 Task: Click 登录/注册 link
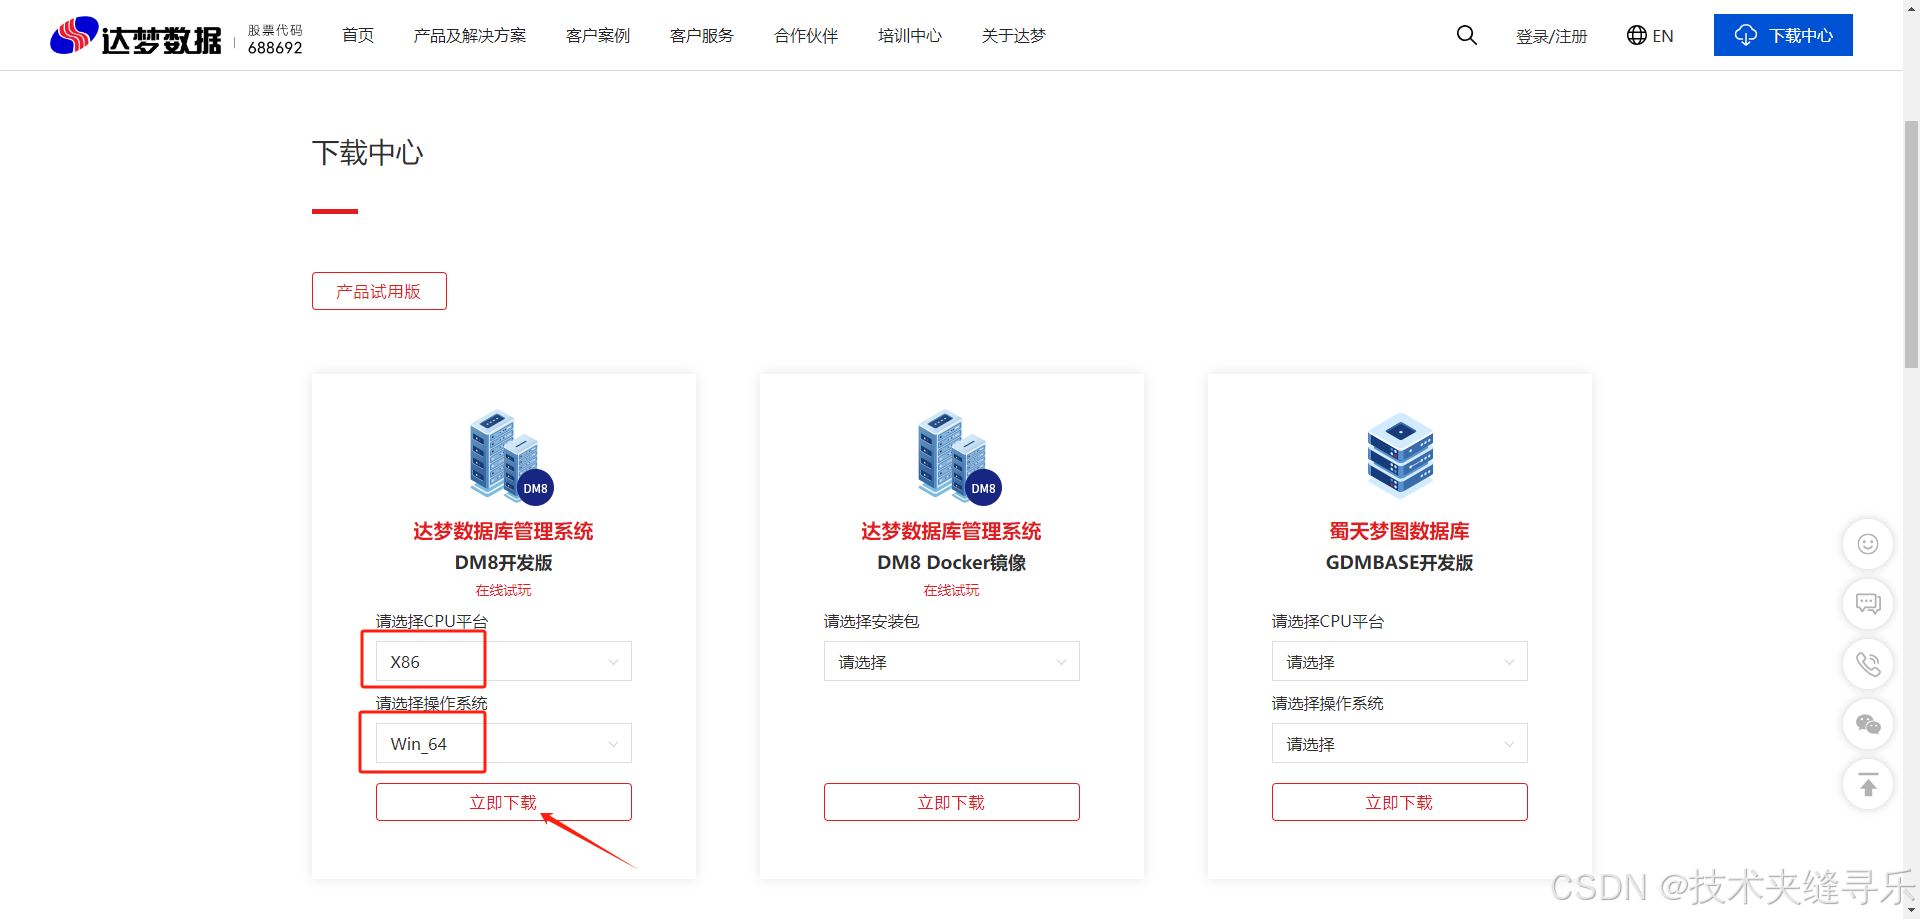click(1552, 36)
